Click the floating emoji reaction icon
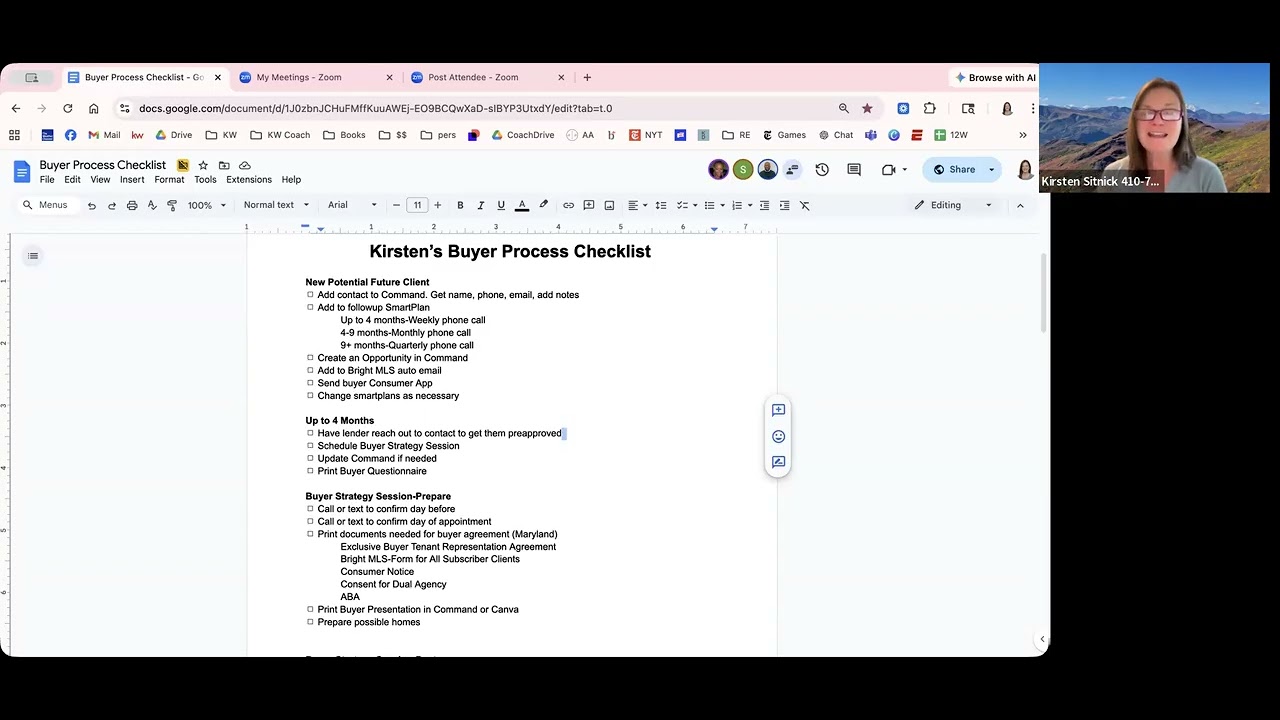 pos(778,436)
